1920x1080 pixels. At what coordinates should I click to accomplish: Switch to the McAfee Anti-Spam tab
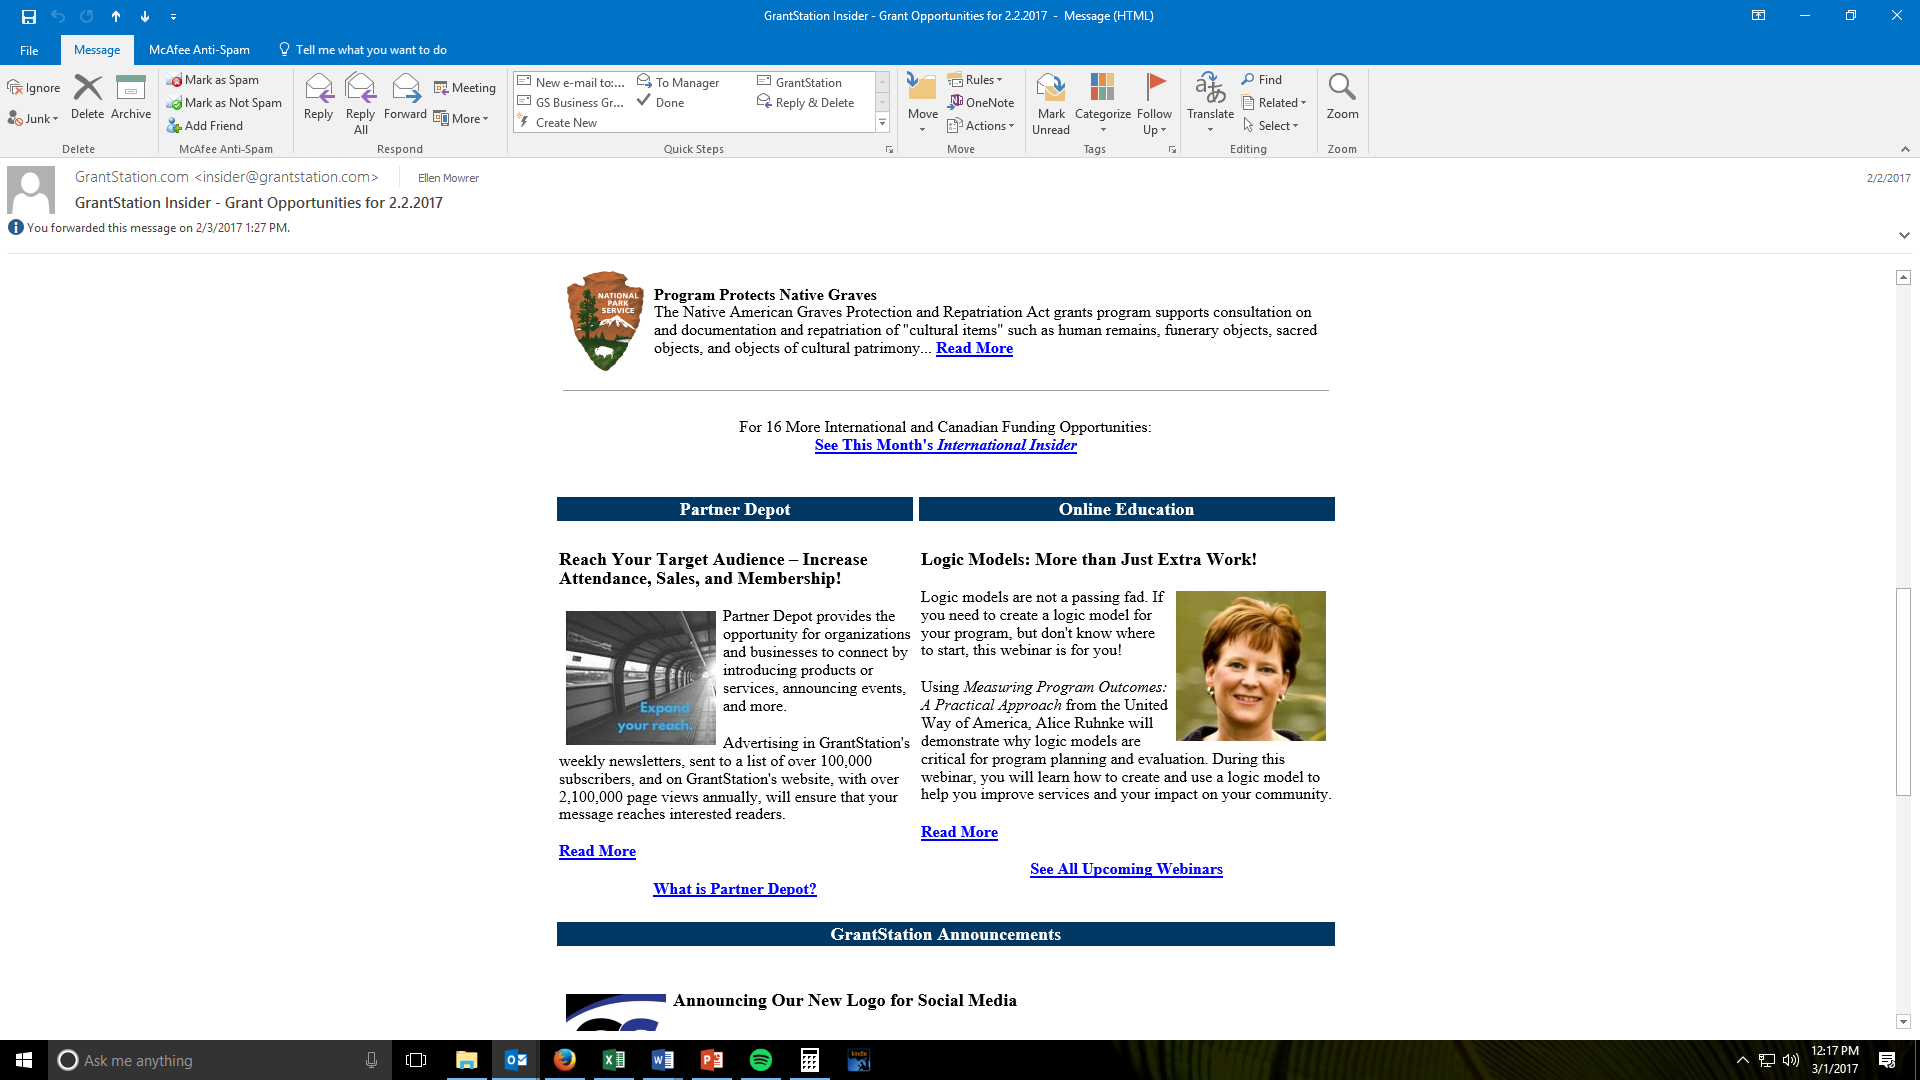pyautogui.click(x=199, y=50)
